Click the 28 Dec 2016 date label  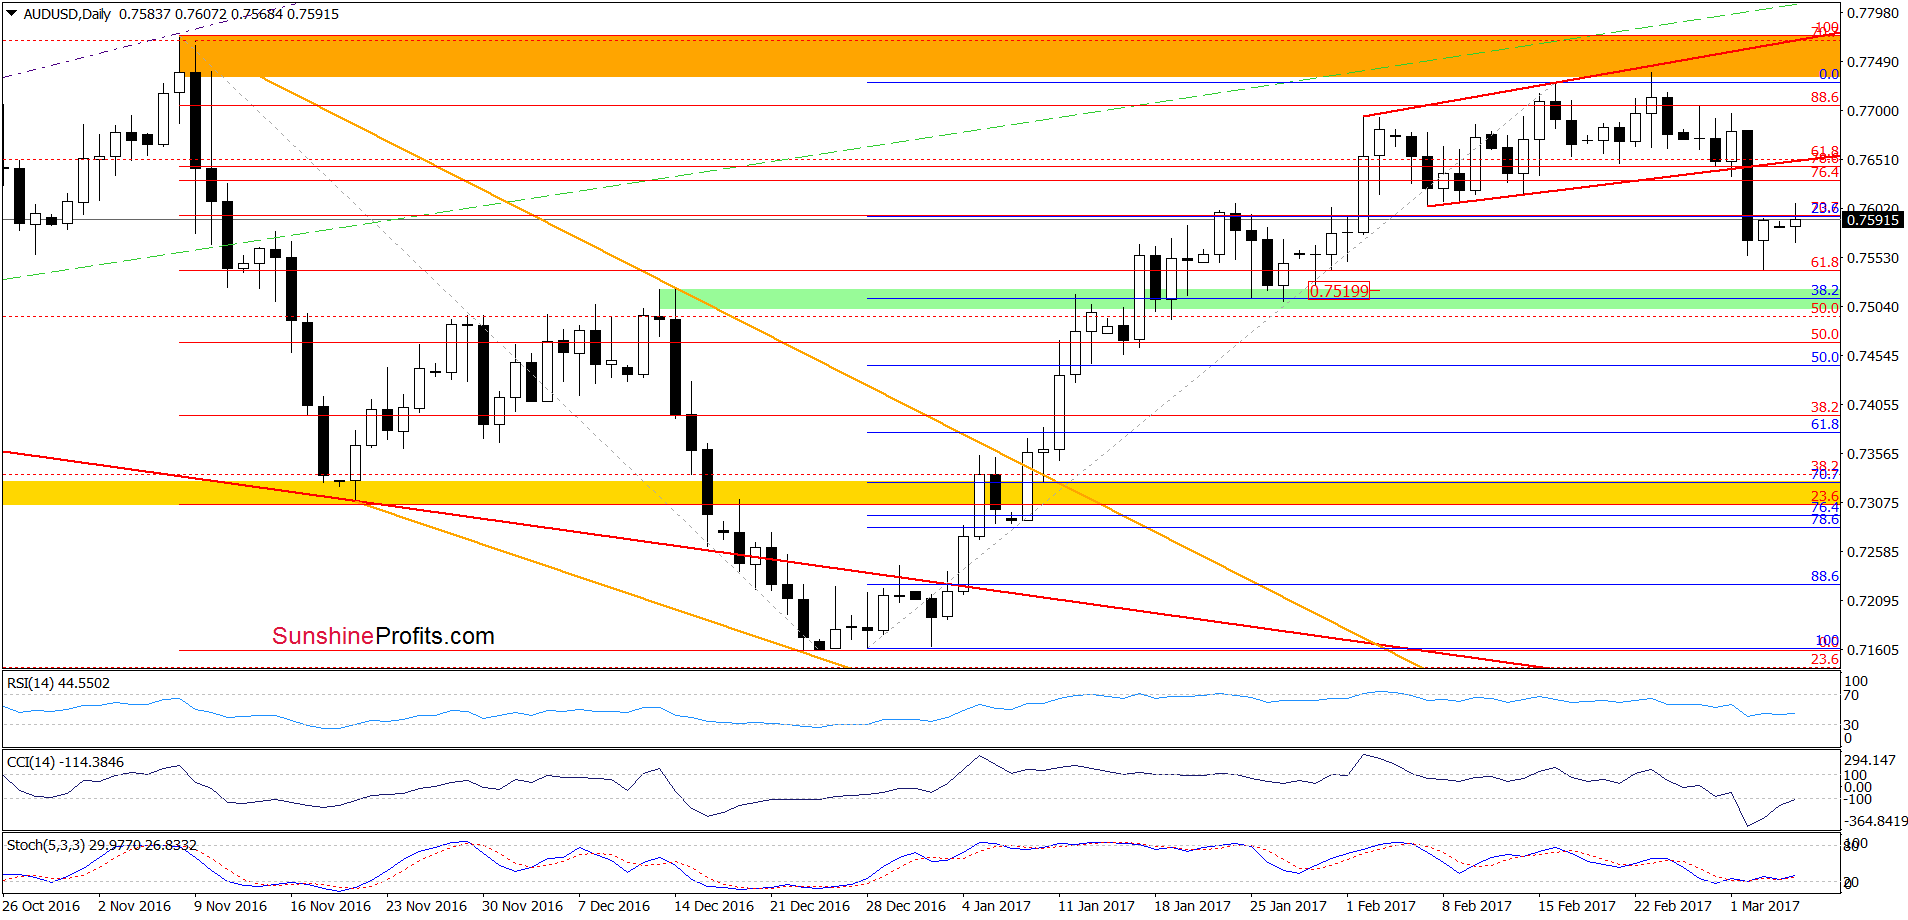906,906
